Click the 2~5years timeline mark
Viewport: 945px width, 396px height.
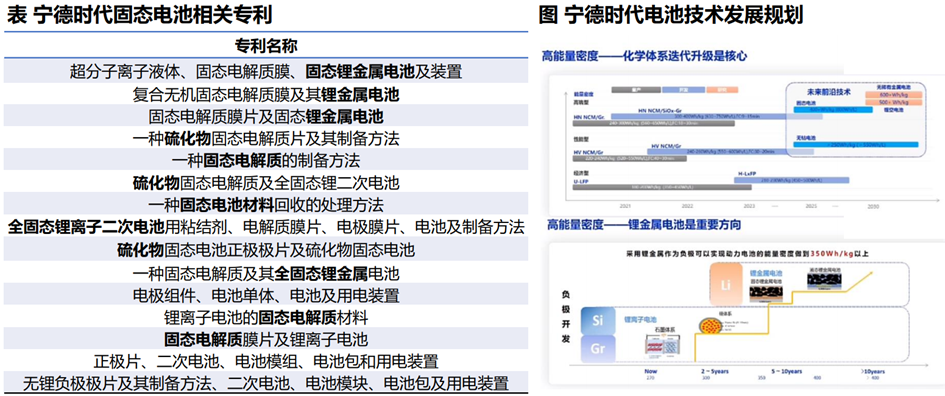click(715, 371)
